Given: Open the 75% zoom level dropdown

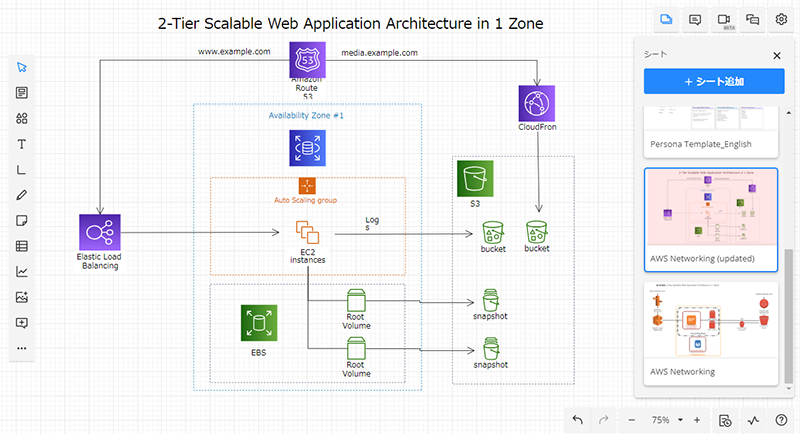Looking at the screenshot, I should [665, 419].
